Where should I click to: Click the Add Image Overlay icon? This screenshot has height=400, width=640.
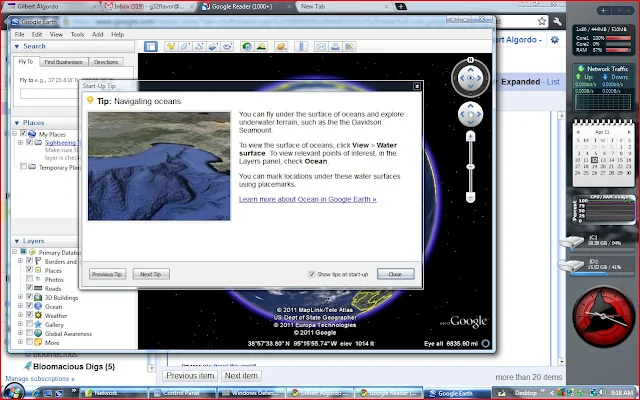pos(213,47)
